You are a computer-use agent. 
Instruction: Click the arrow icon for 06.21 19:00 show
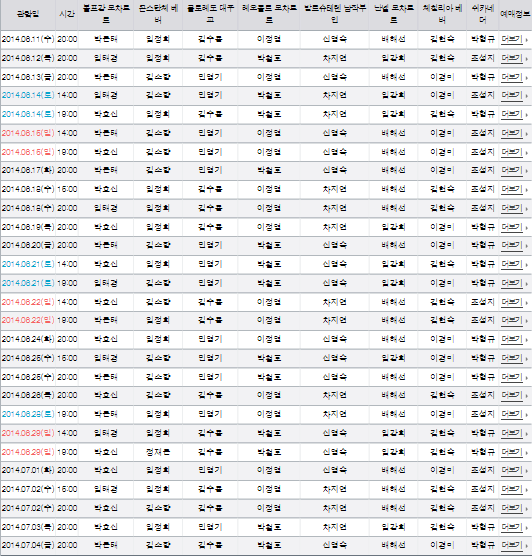tap(527, 284)
